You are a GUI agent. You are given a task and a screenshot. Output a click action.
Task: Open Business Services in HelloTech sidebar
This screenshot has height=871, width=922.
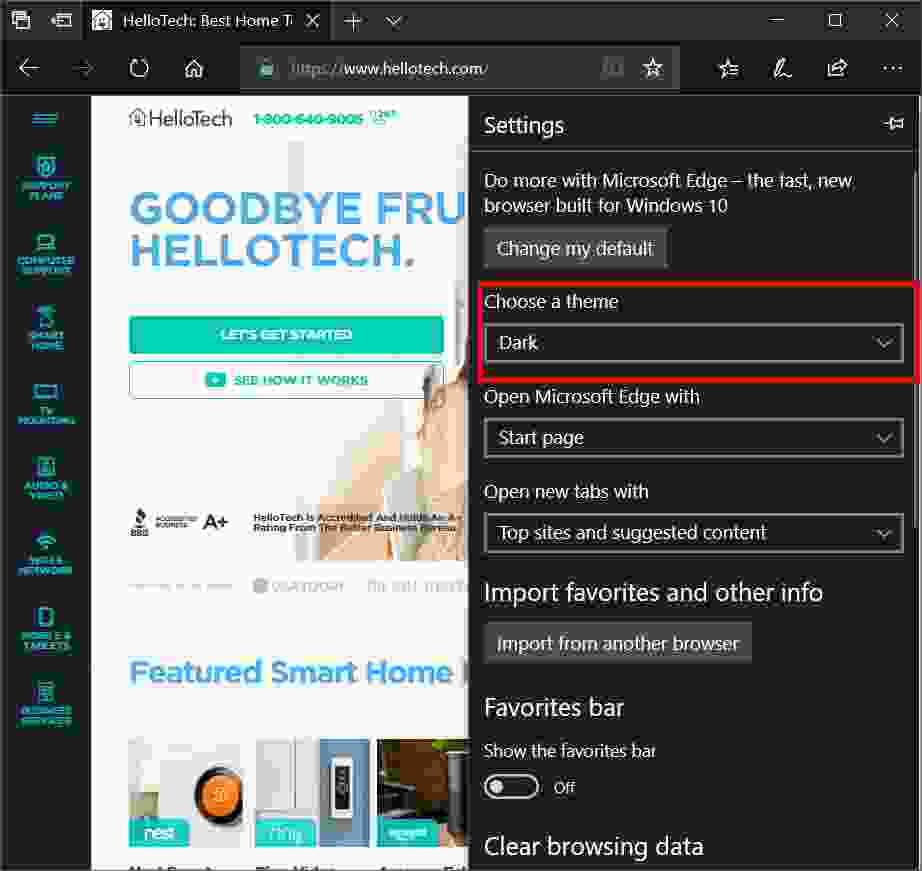click(x=46, y=703)
